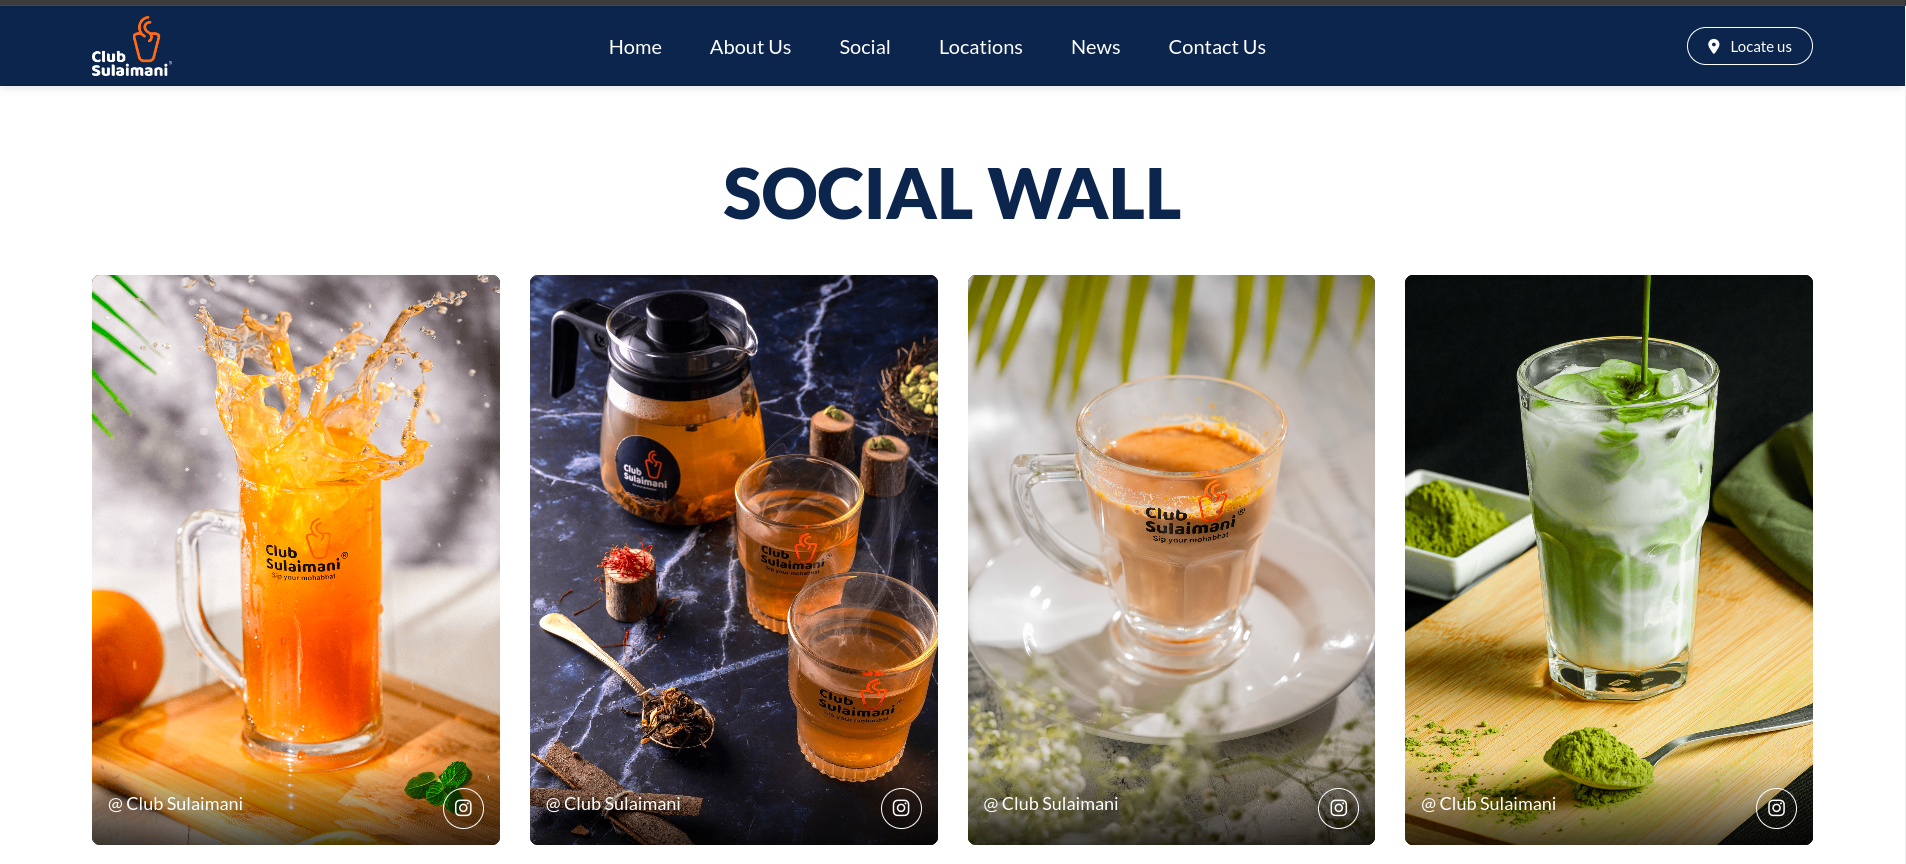
Task: Select Social in the navigation bar
Action: [x=865, y=47]
